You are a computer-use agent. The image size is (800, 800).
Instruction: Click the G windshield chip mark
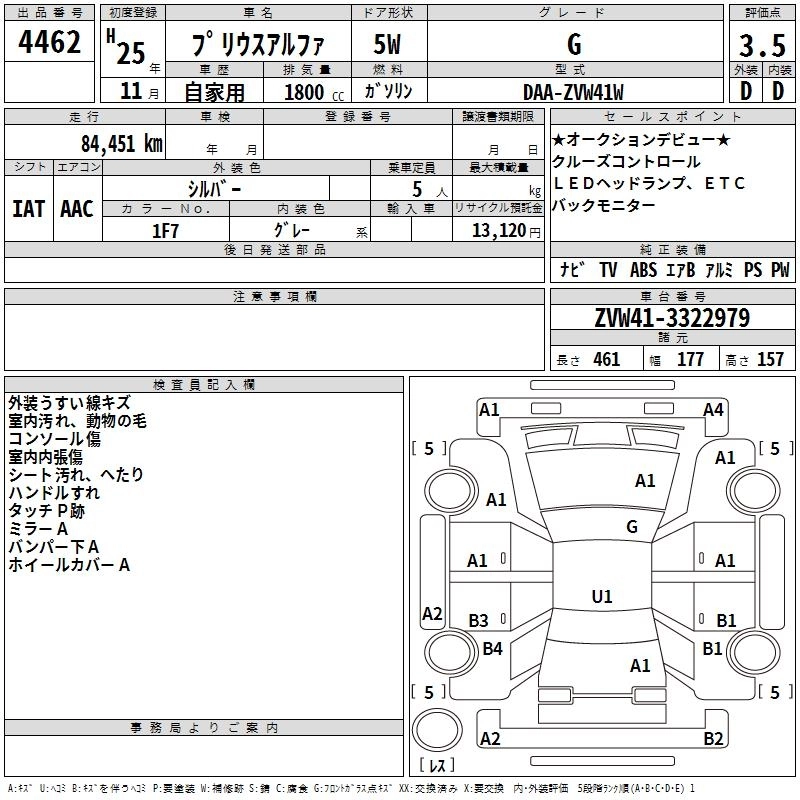tap(631, 526)
